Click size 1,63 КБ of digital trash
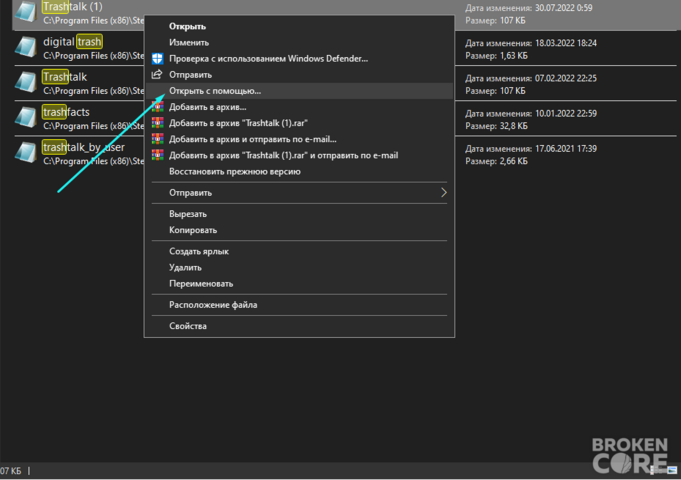 point(514,56)
